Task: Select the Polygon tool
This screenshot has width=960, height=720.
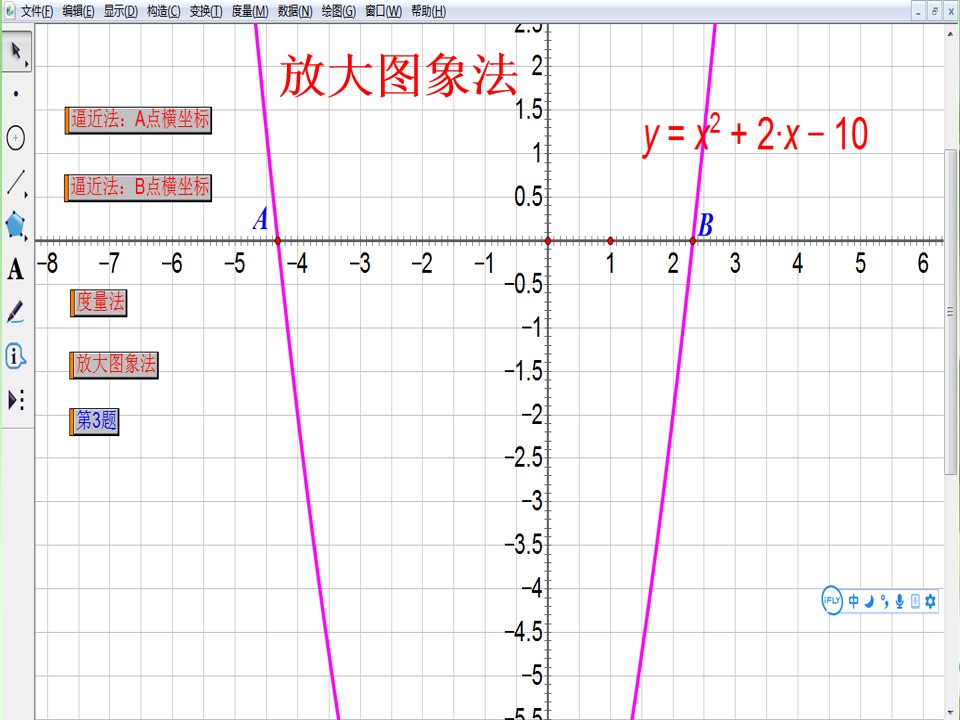Action: 16,225
